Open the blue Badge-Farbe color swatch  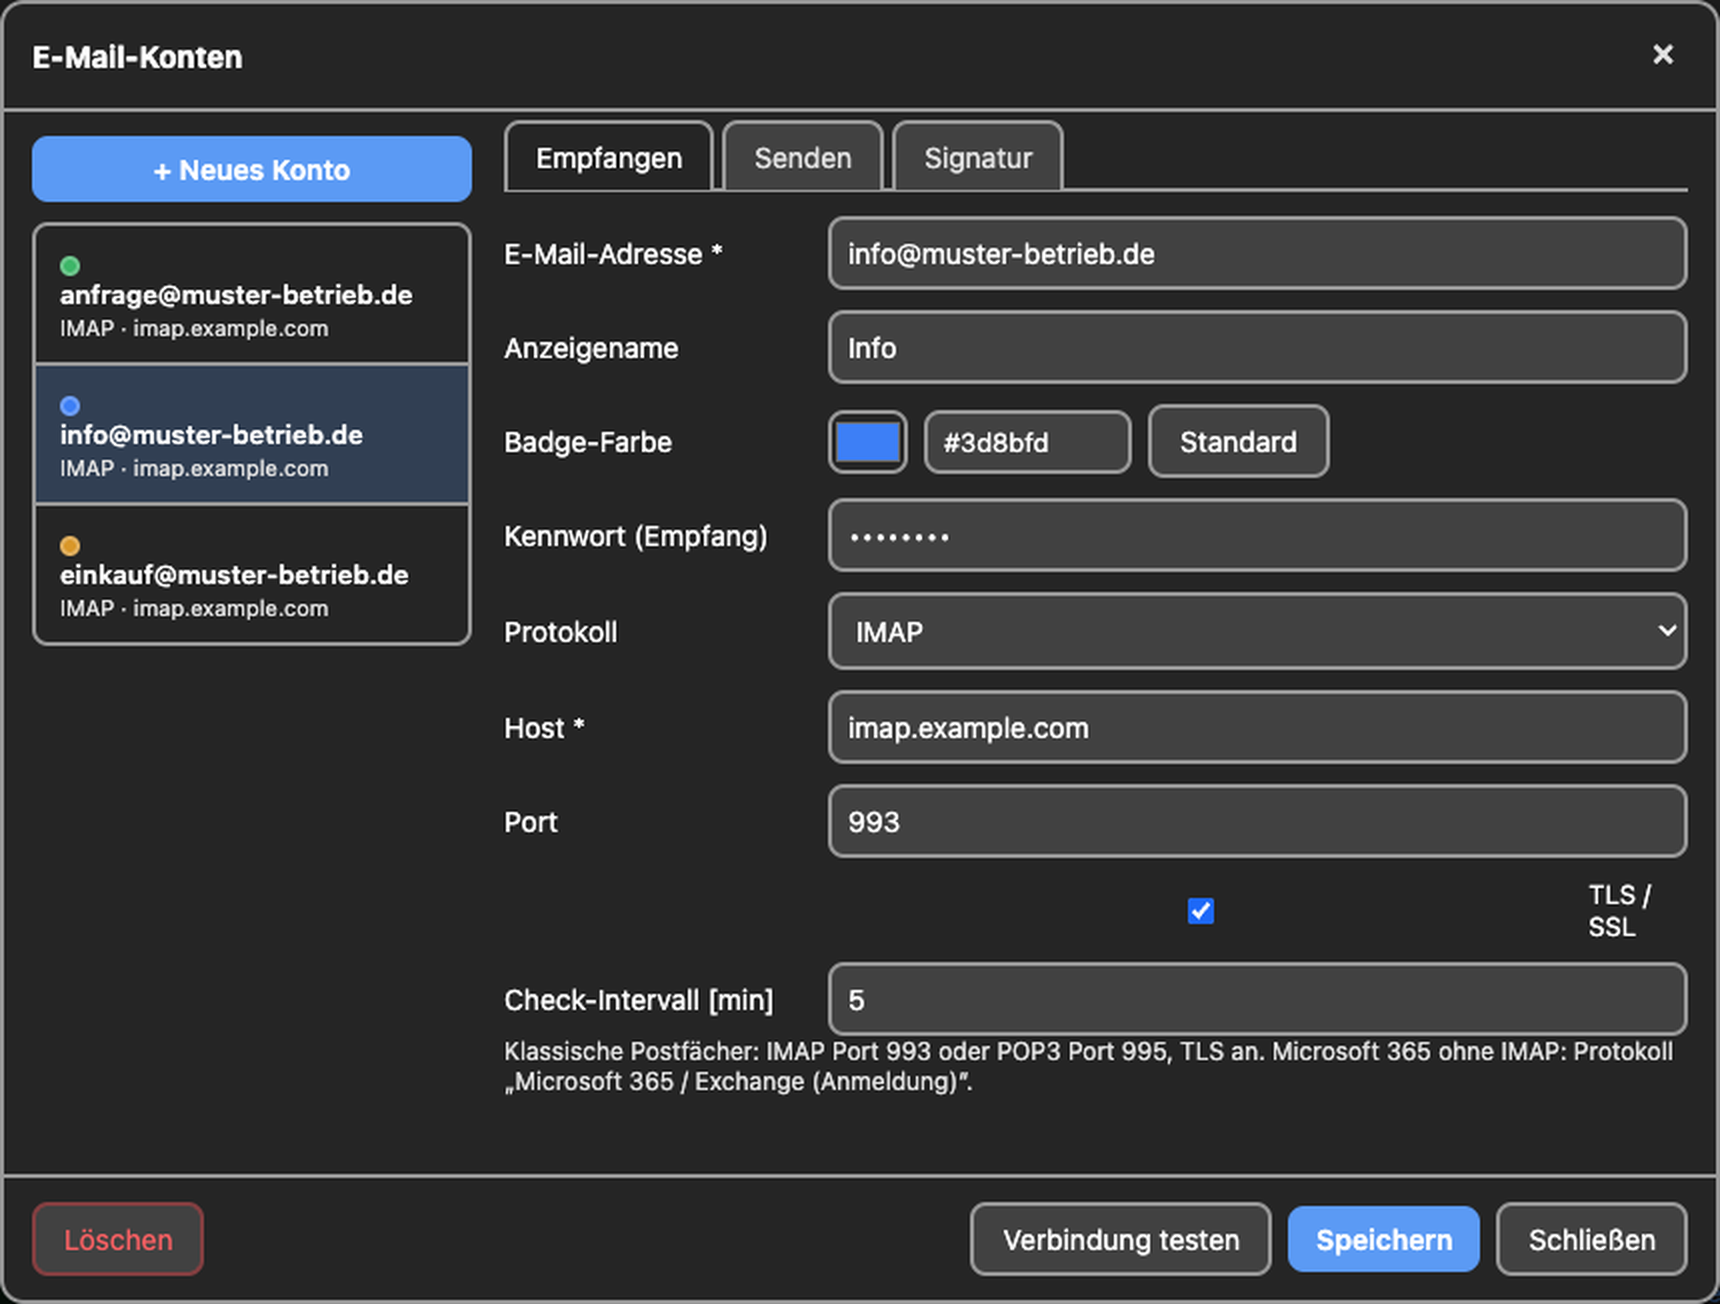pos(867,441)
